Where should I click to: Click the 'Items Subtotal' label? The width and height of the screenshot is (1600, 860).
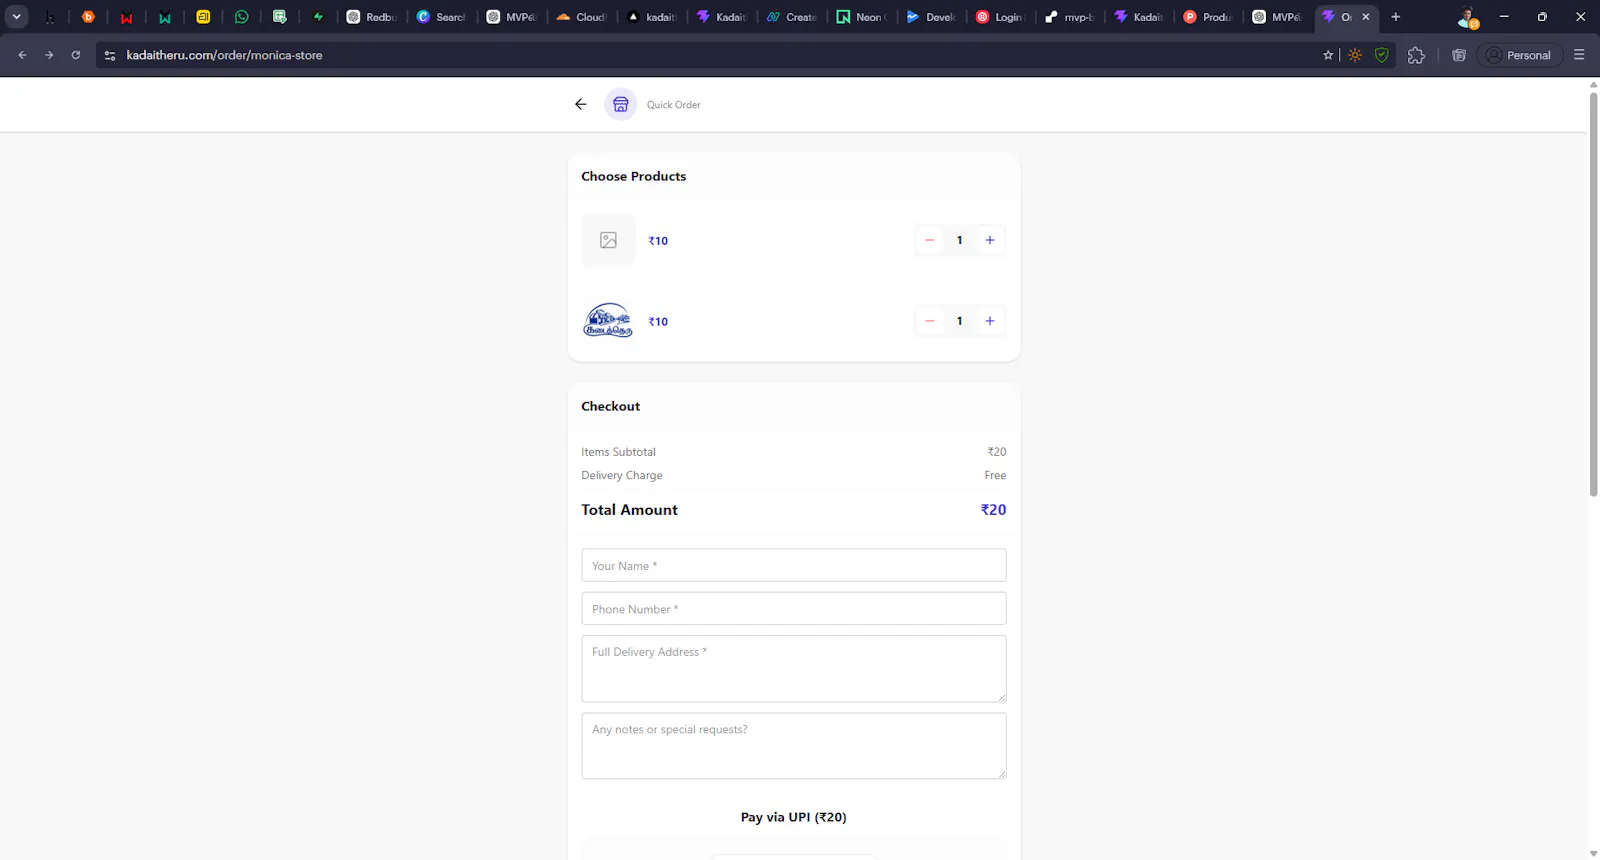coord(618,452)
